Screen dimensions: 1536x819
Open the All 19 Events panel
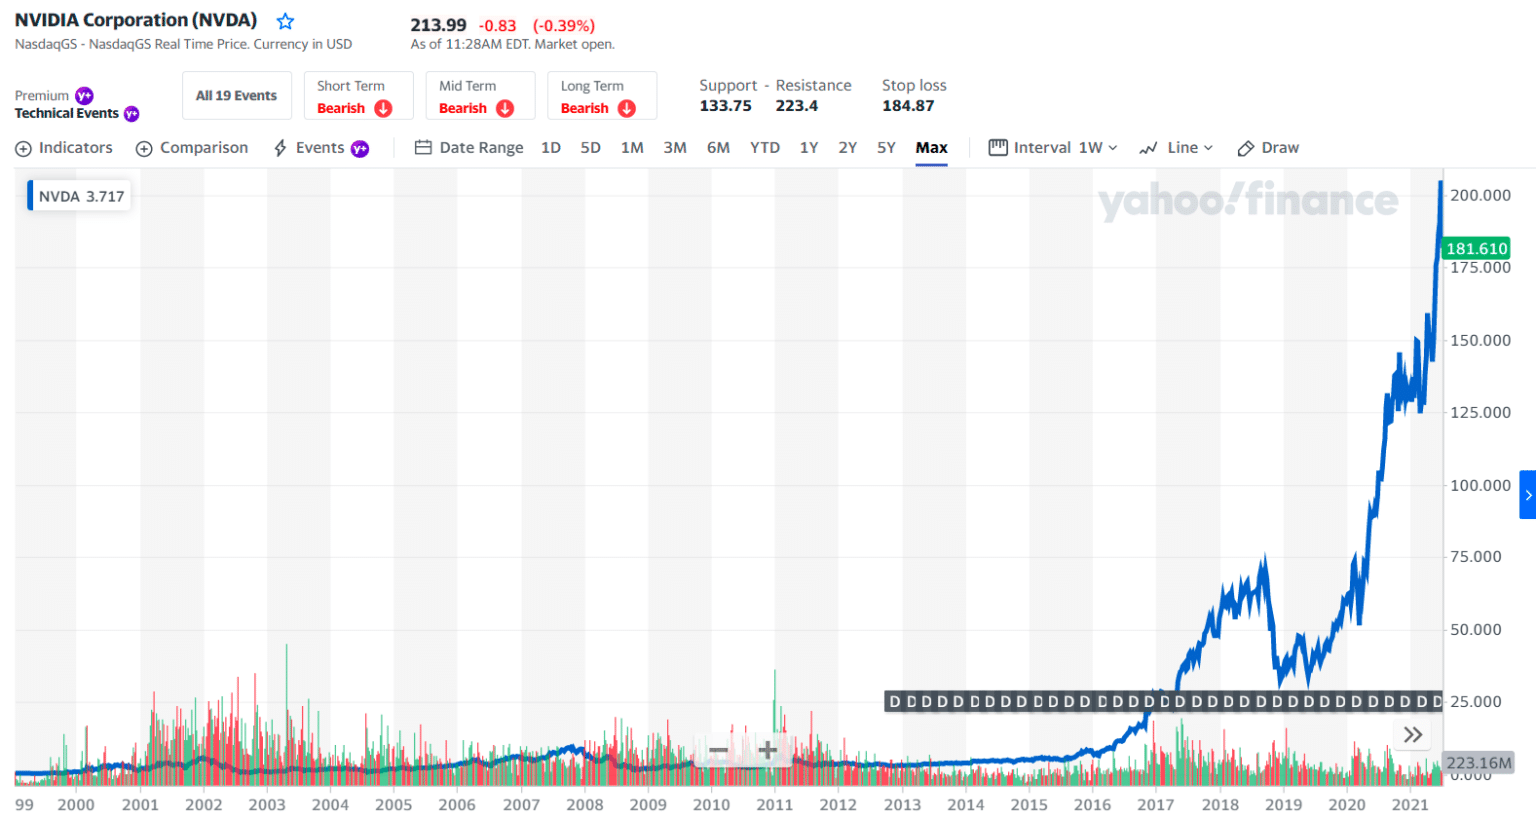[237, 95]
